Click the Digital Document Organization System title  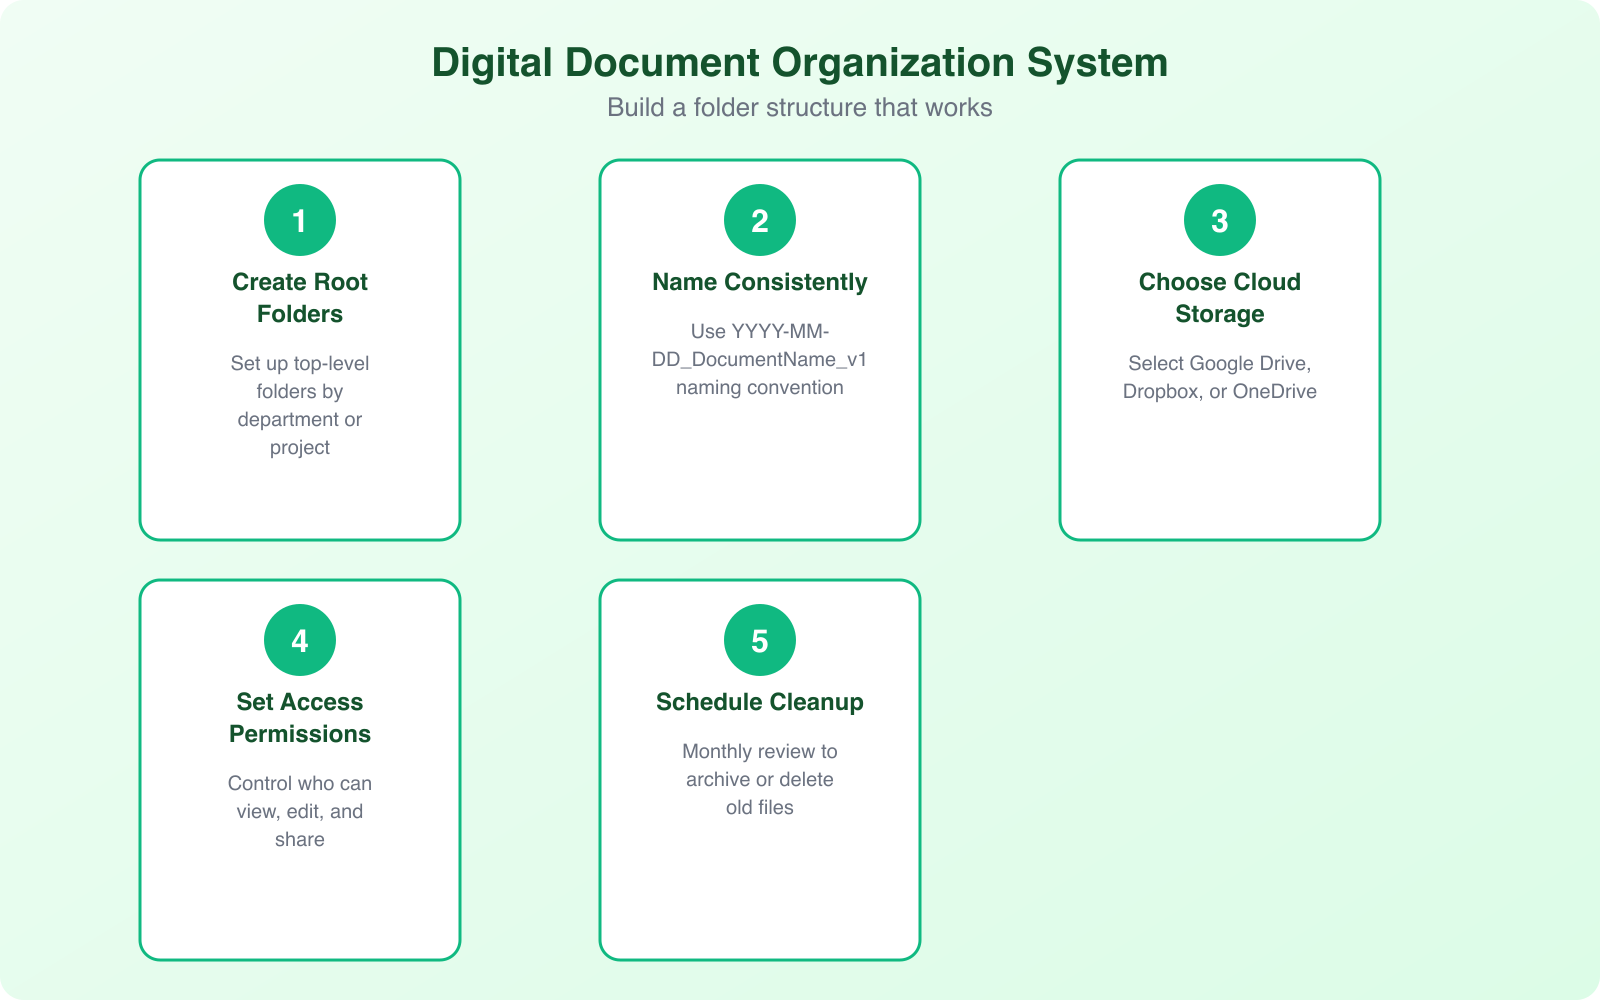tap(800, 62)
